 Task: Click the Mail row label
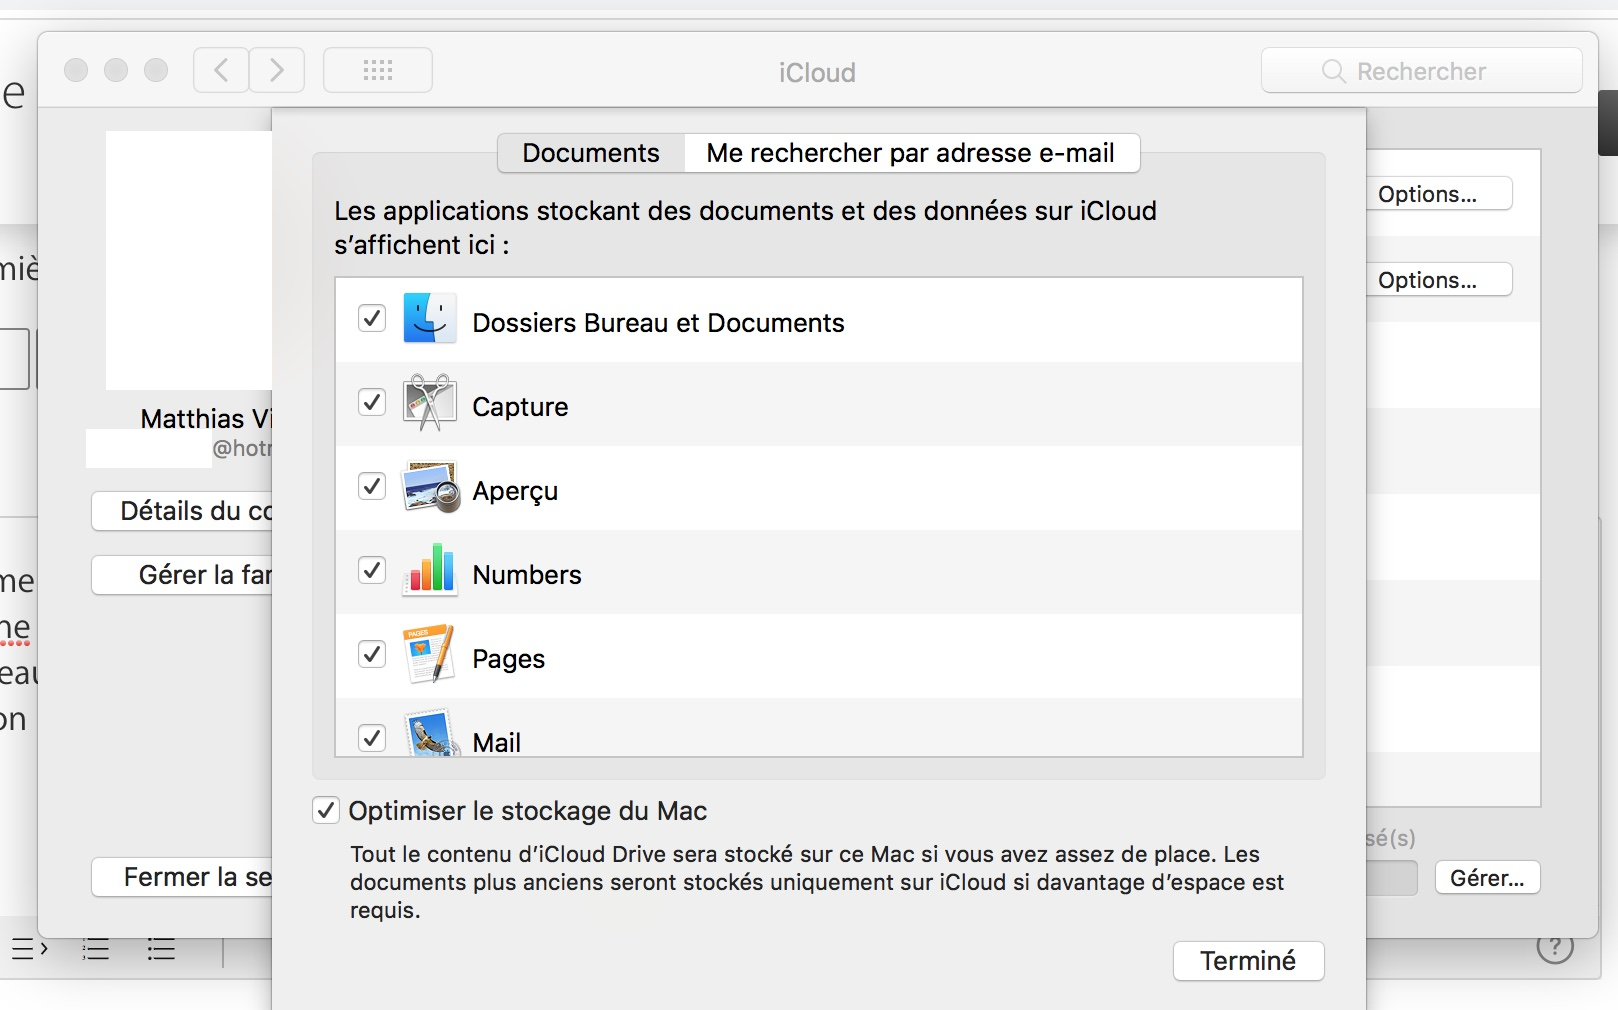[497, 742]
